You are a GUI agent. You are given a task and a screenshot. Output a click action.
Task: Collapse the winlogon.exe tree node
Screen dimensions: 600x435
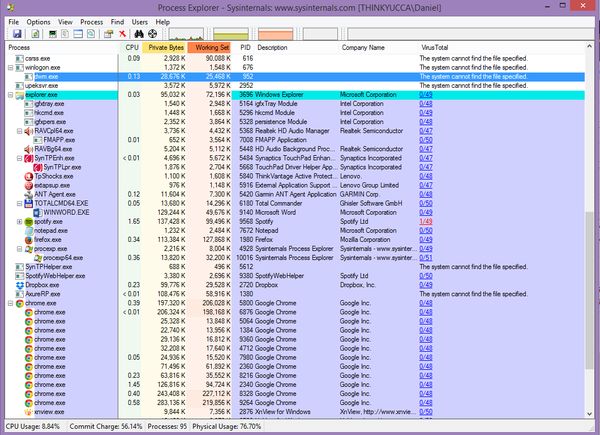coord(11,68)
